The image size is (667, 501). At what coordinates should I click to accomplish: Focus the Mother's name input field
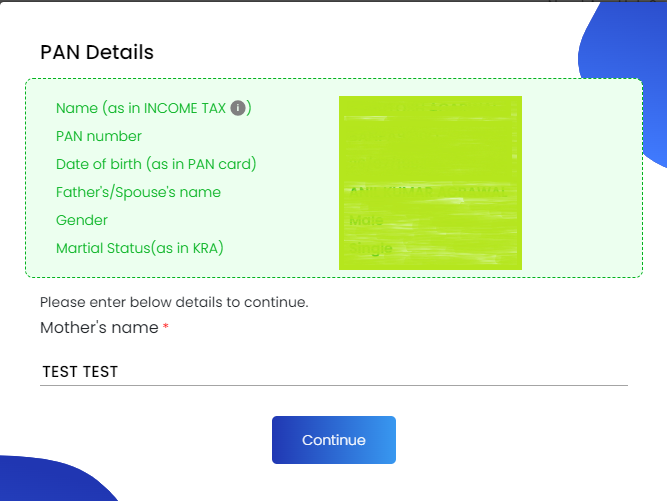(334, 372)
